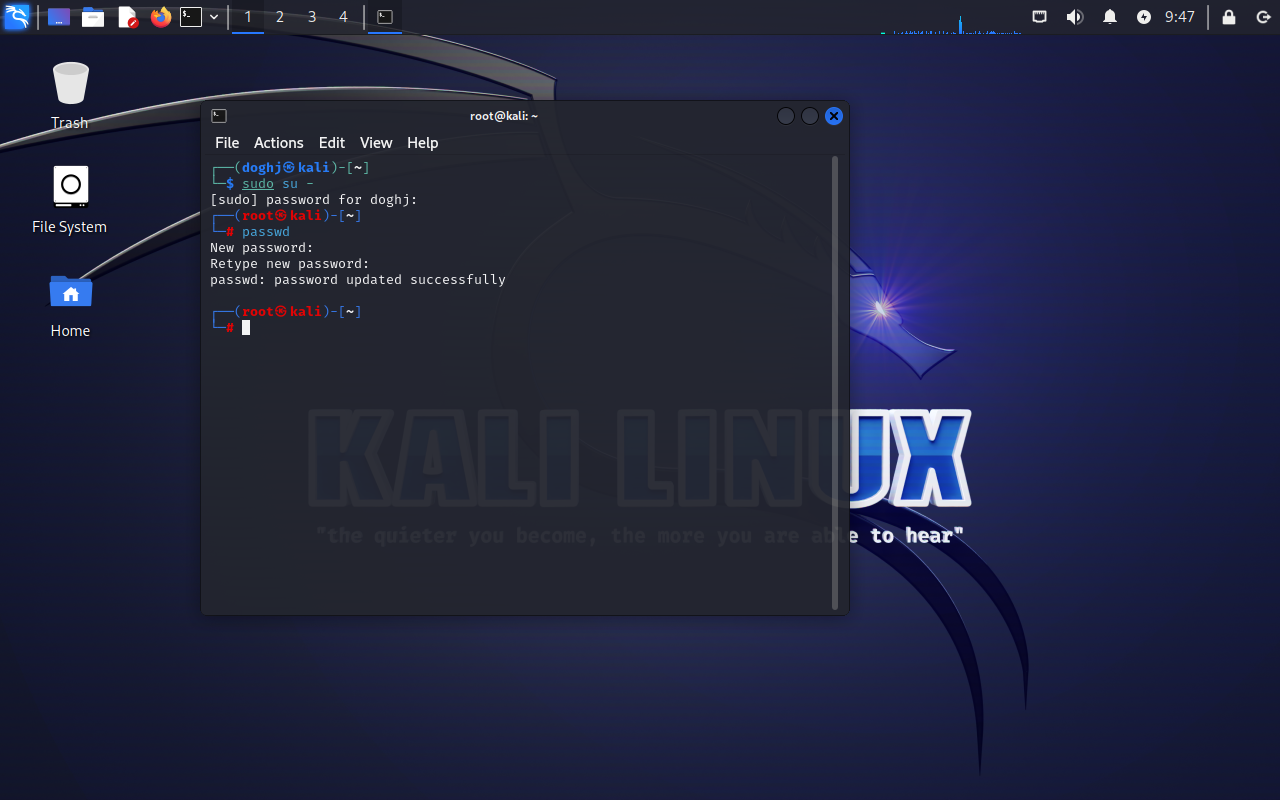
Task: Select the Trash desktop icon
Action: point(70,95)
